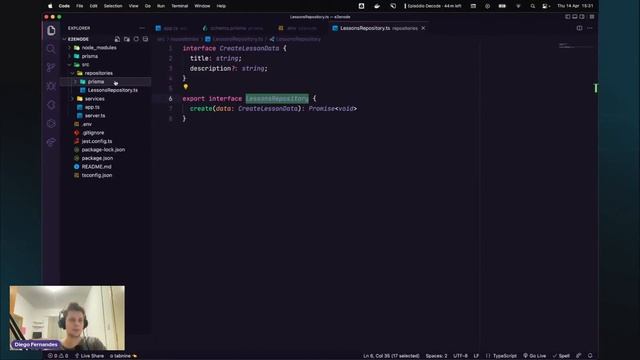The image size is (640, 360).
Task: Click the Ln 6, Col 35 cursor position
Action: pyautogui.click(x=391, y=356)
